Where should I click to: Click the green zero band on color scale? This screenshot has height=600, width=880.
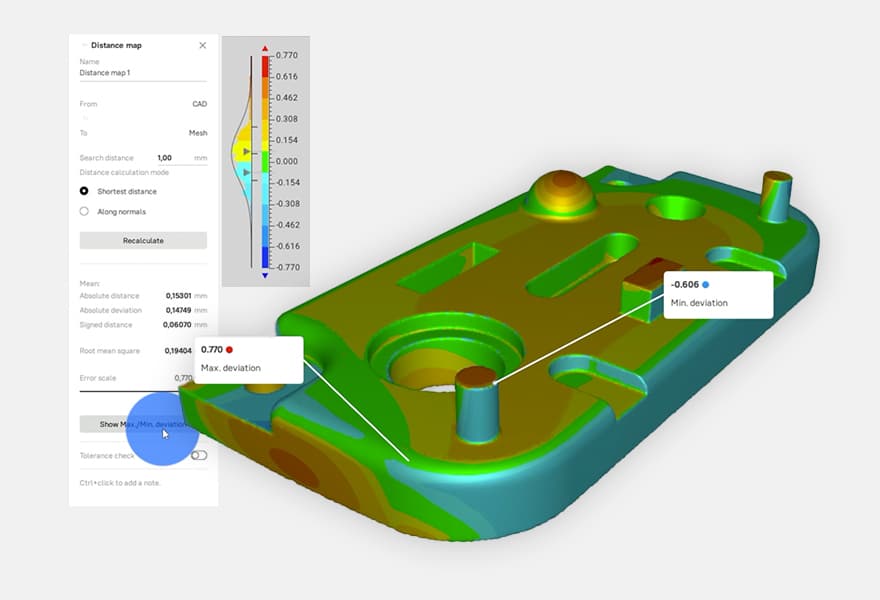click(265, 160)
